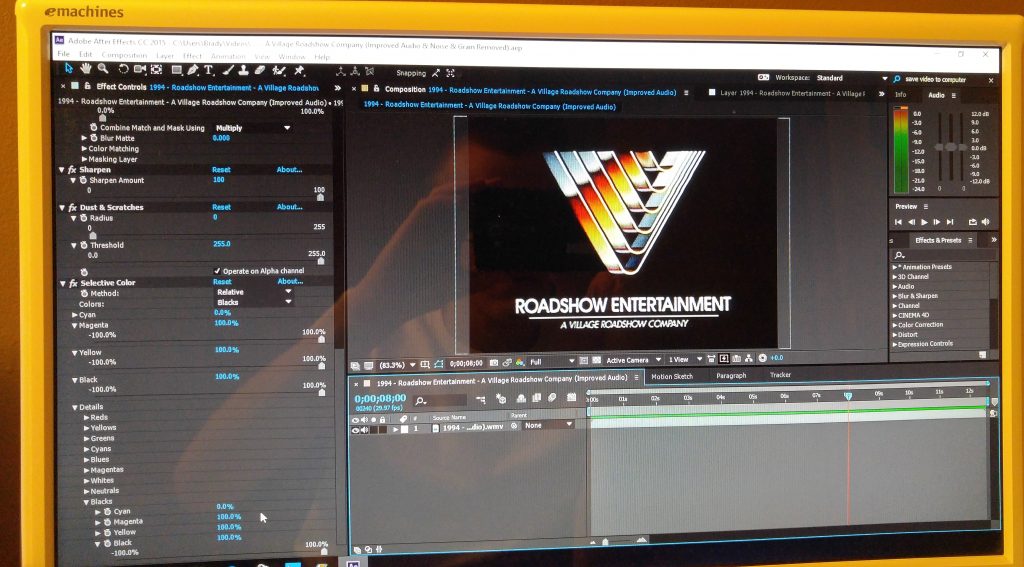The height and width of the screenshot is (567, 1024).
Task: Open the Effect menu
Action: point(192,56)
